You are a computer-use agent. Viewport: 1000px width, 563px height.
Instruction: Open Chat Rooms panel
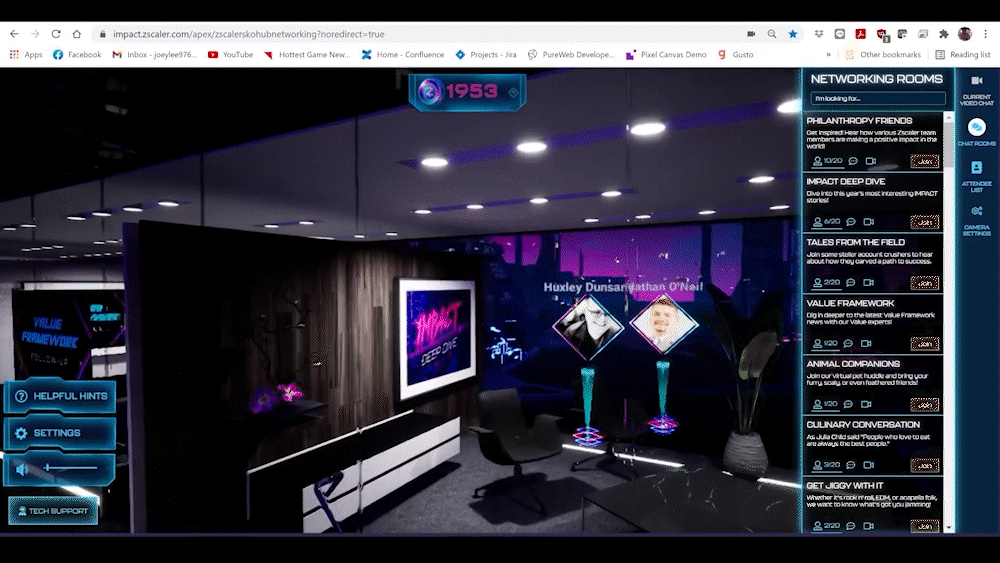click(976, 132)
